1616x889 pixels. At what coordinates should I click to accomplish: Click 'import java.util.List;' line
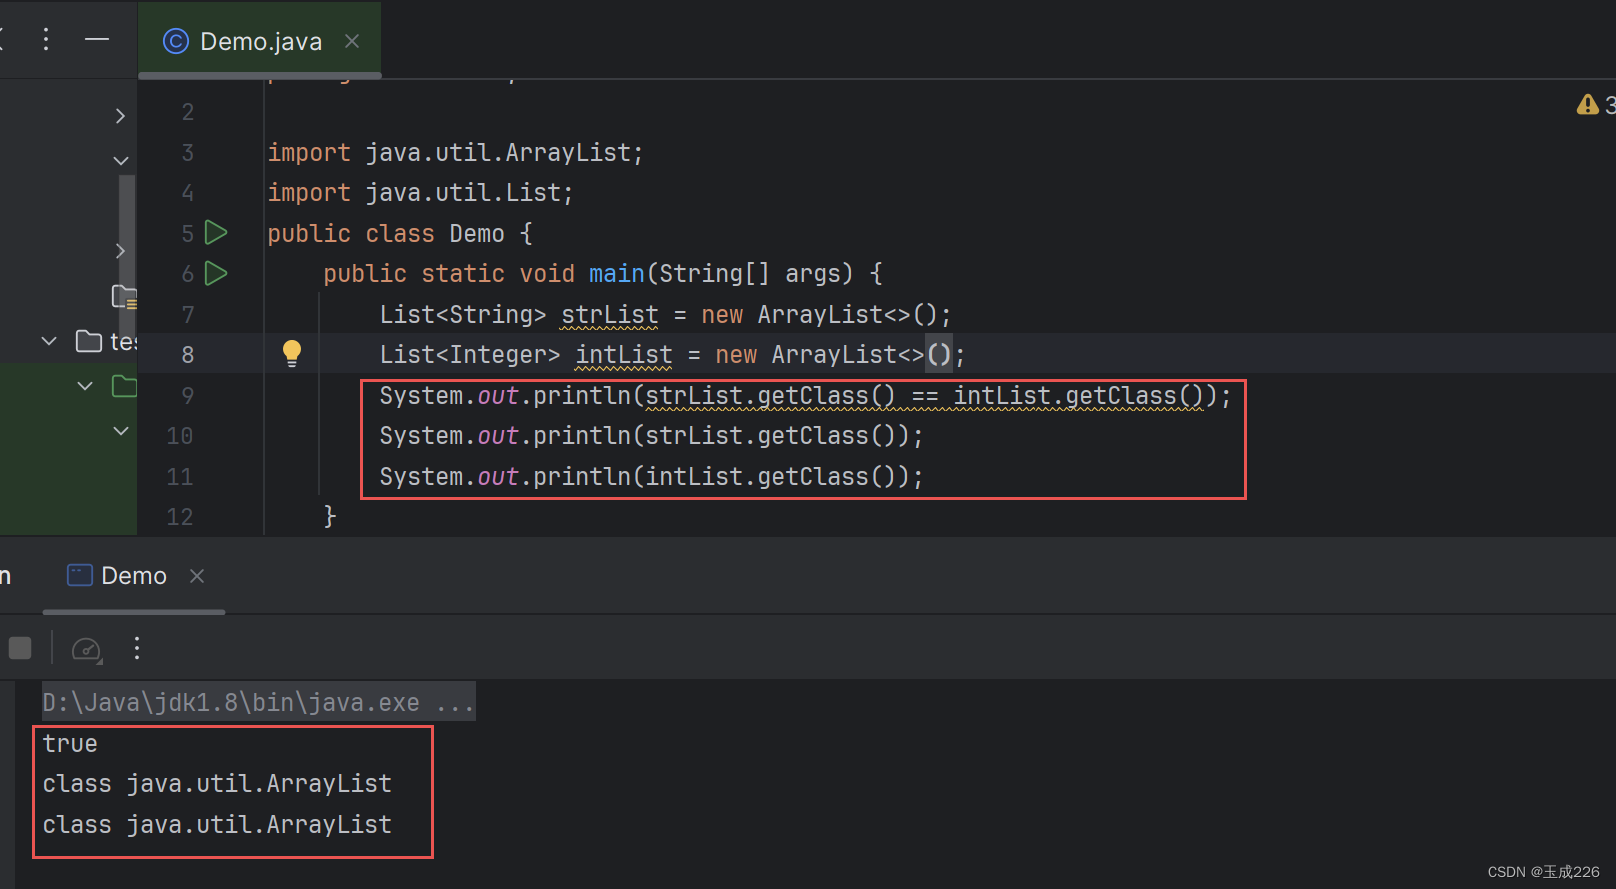tap(420, 192)
